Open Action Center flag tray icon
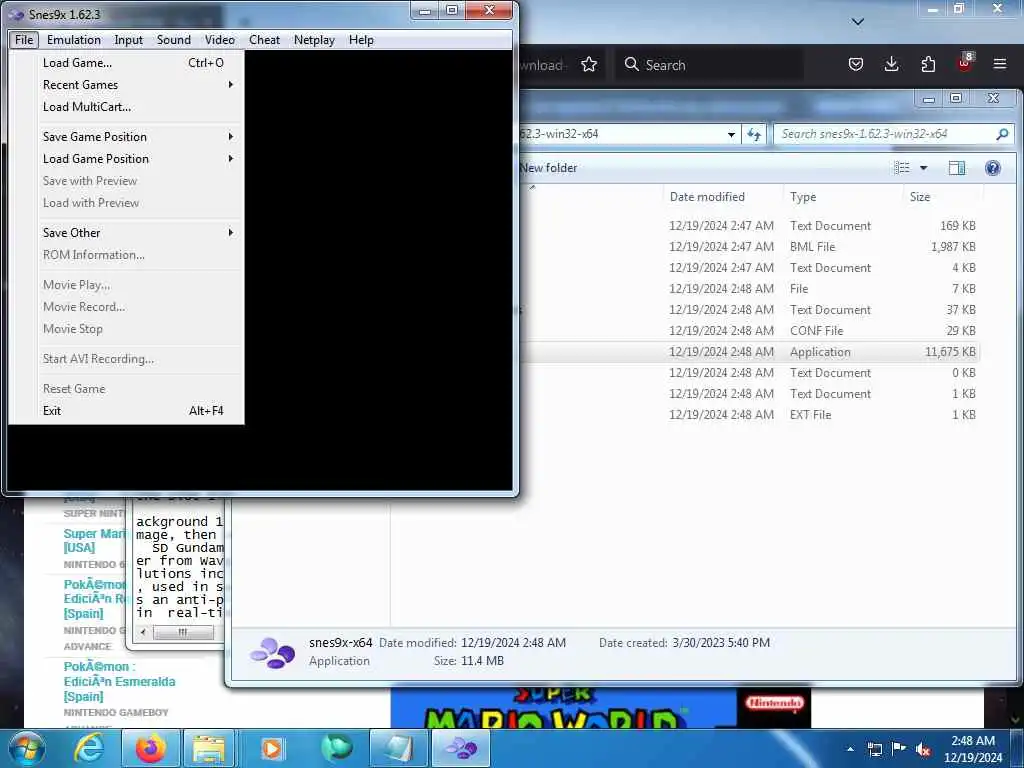Screen dimensions: 1024x768 pos(899,749)
